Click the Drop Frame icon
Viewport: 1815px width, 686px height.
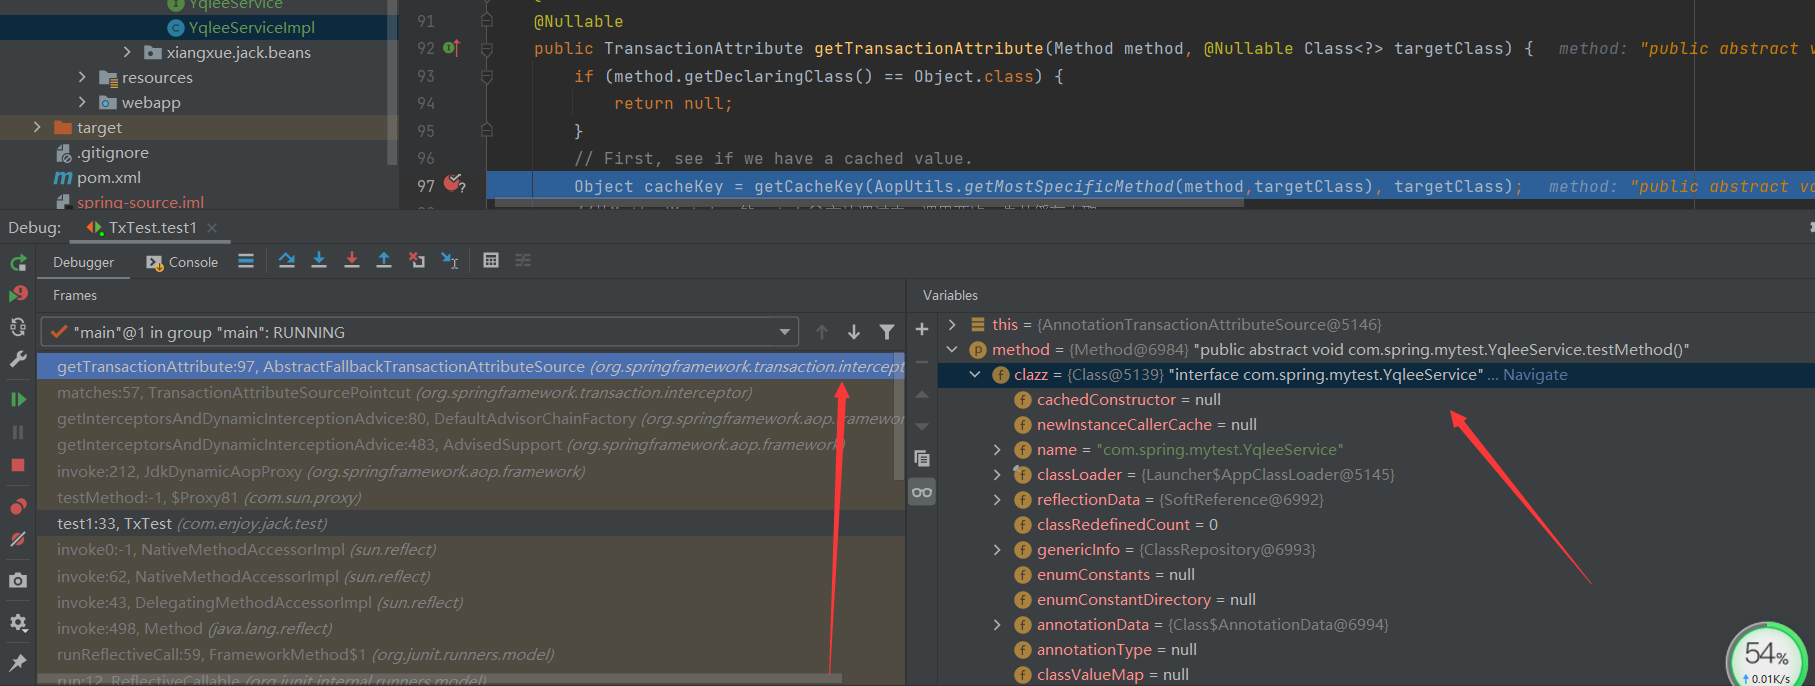click(417, 261)
